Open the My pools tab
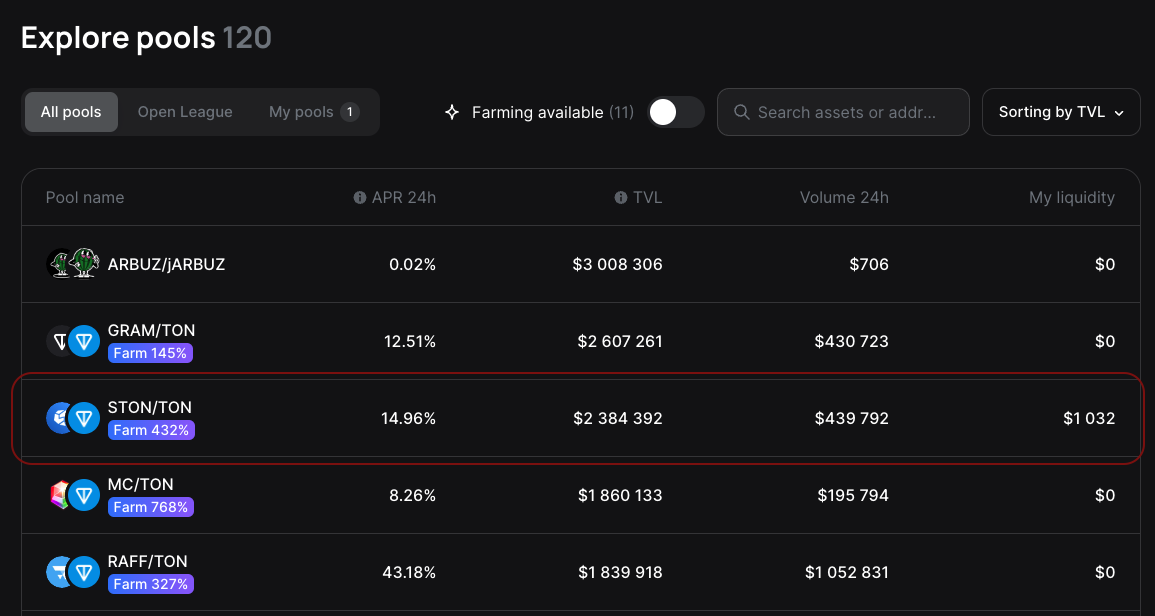The width and height of the screenshot is (1155, 616). coord(314,112)
